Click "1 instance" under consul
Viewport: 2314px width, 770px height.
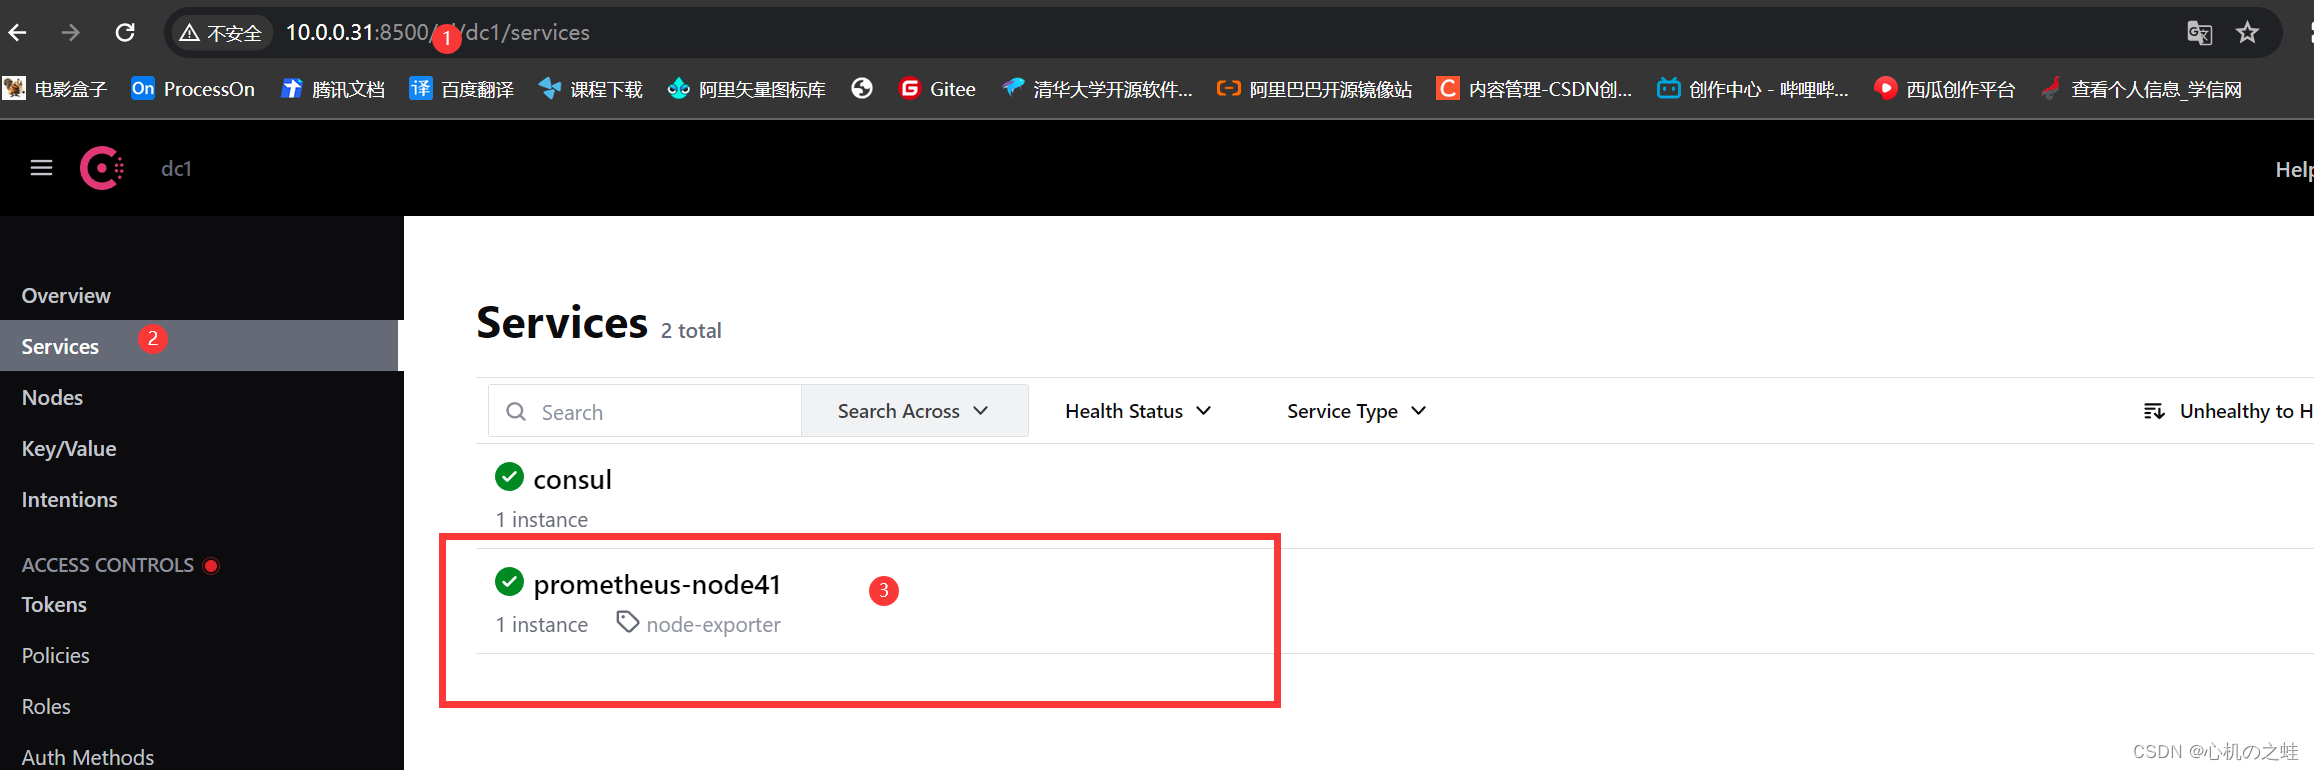pos(542,520)
